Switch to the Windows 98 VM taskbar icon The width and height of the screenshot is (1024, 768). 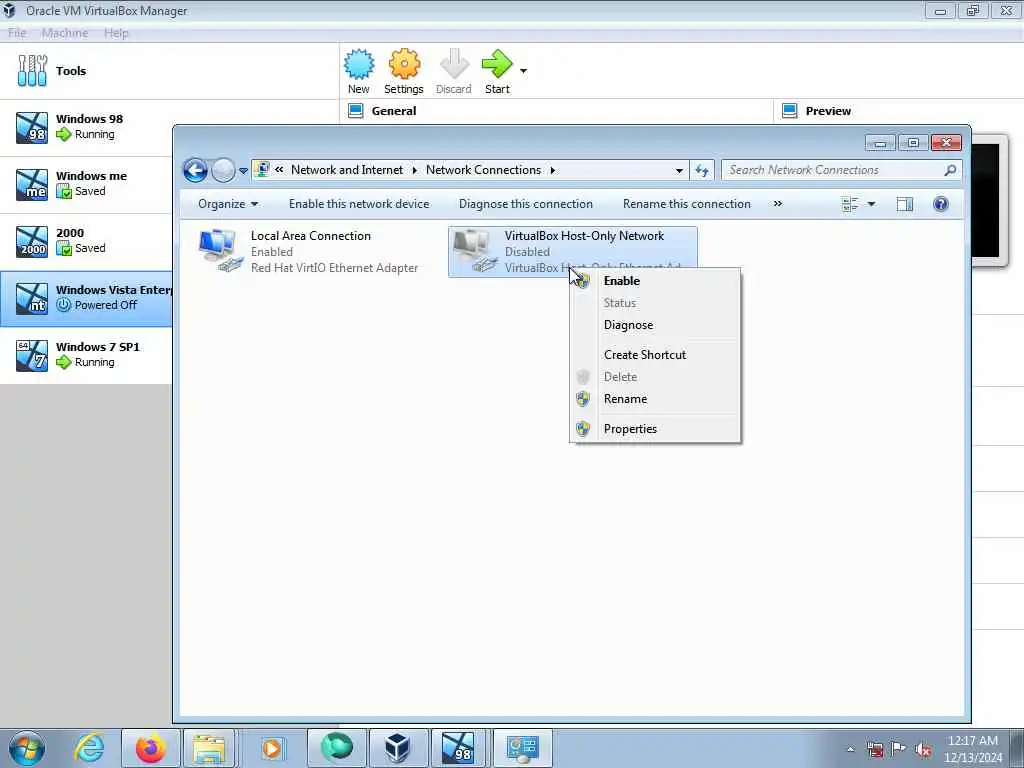[x=459, y=748]
